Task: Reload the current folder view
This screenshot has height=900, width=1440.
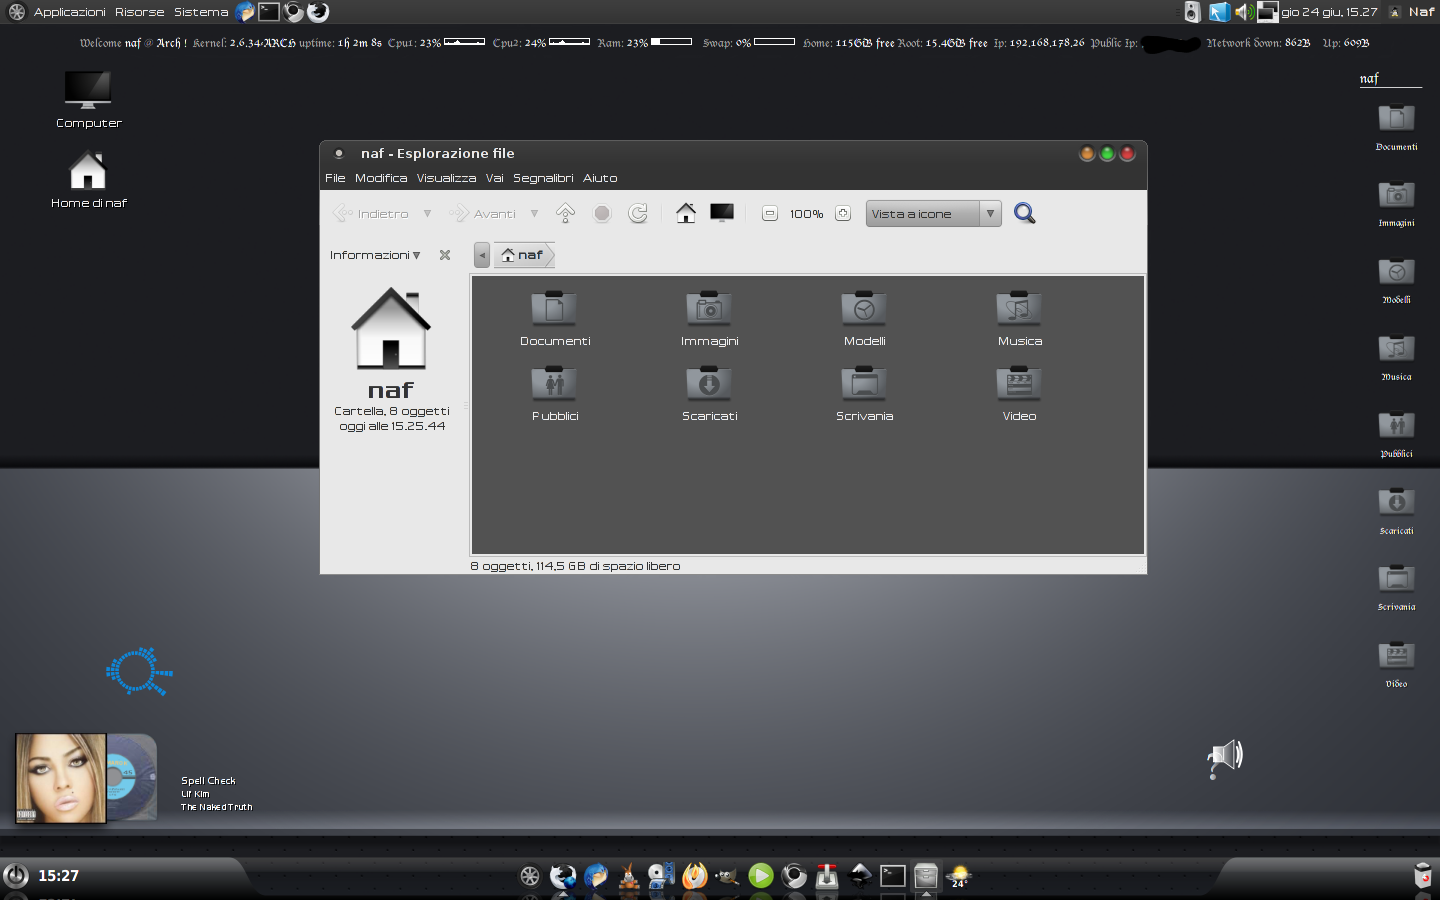Action: [638, 213]
